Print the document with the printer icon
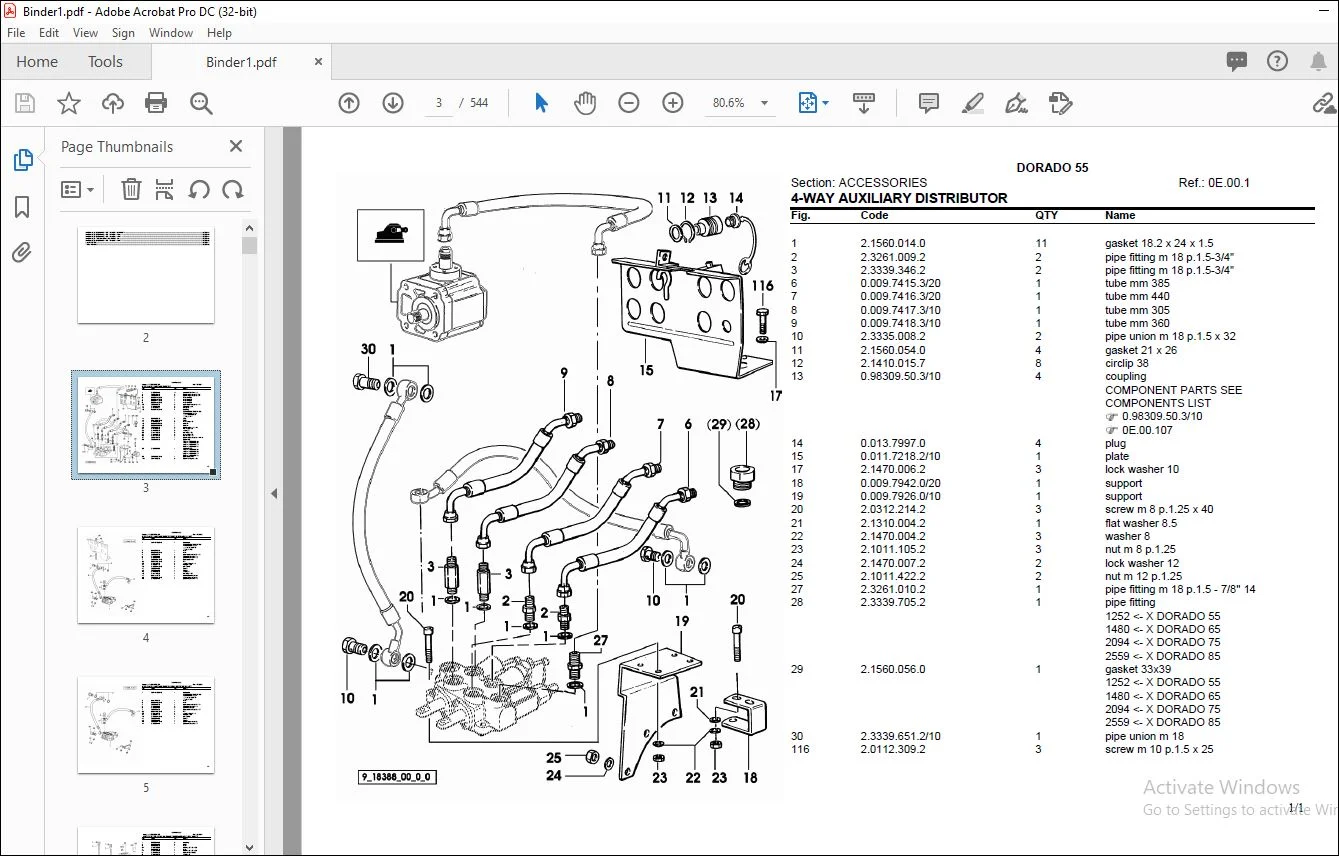This screenshot has width=1339, height=856. coord(156,103)
